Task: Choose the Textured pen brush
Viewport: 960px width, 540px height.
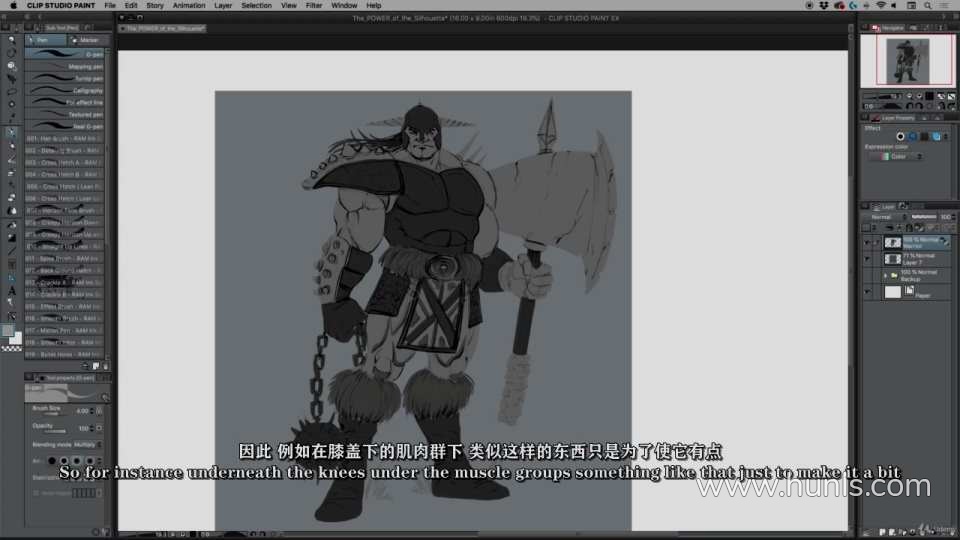Action: (65, 114)
